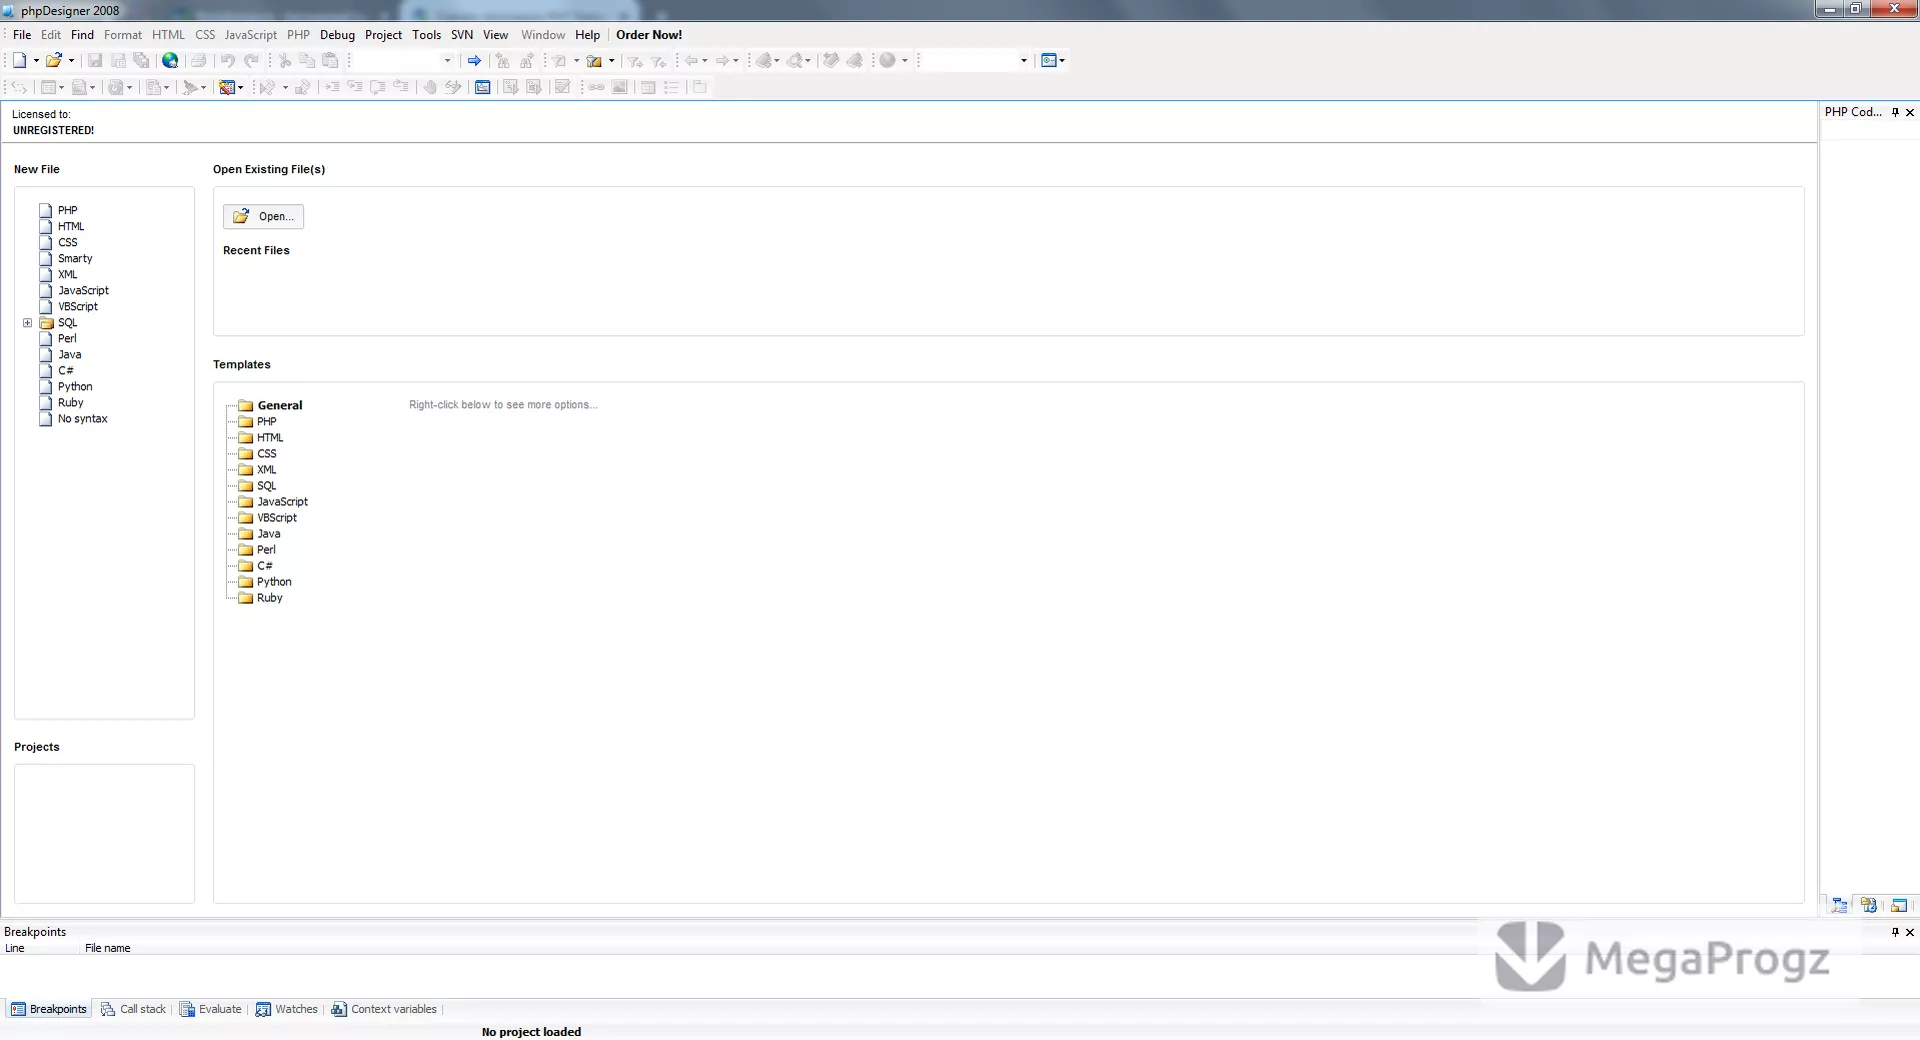This screenshot has height=1040, width=1920.
Task: Click the blue window panel icon in second toolbar
Action: tap(482, 87)
